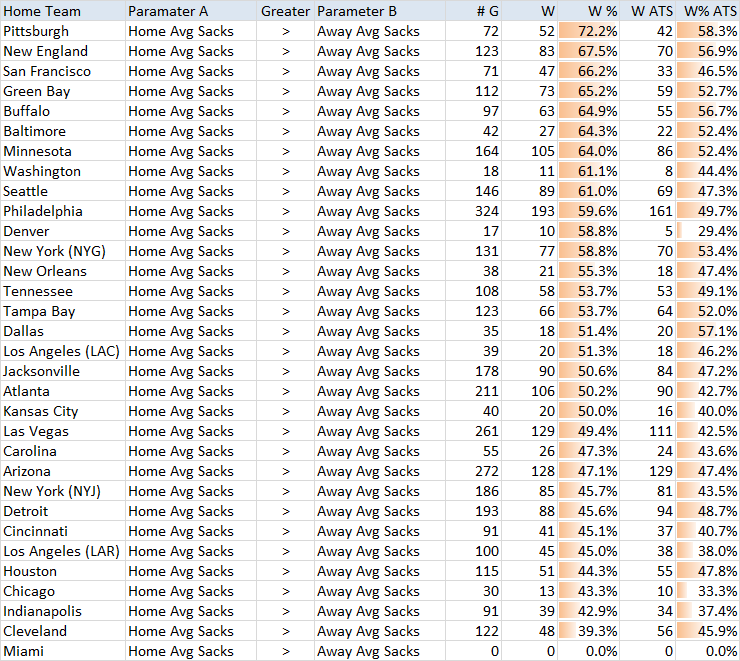Select the # G column header
740x661 pixels.
[x=473, y=11]
